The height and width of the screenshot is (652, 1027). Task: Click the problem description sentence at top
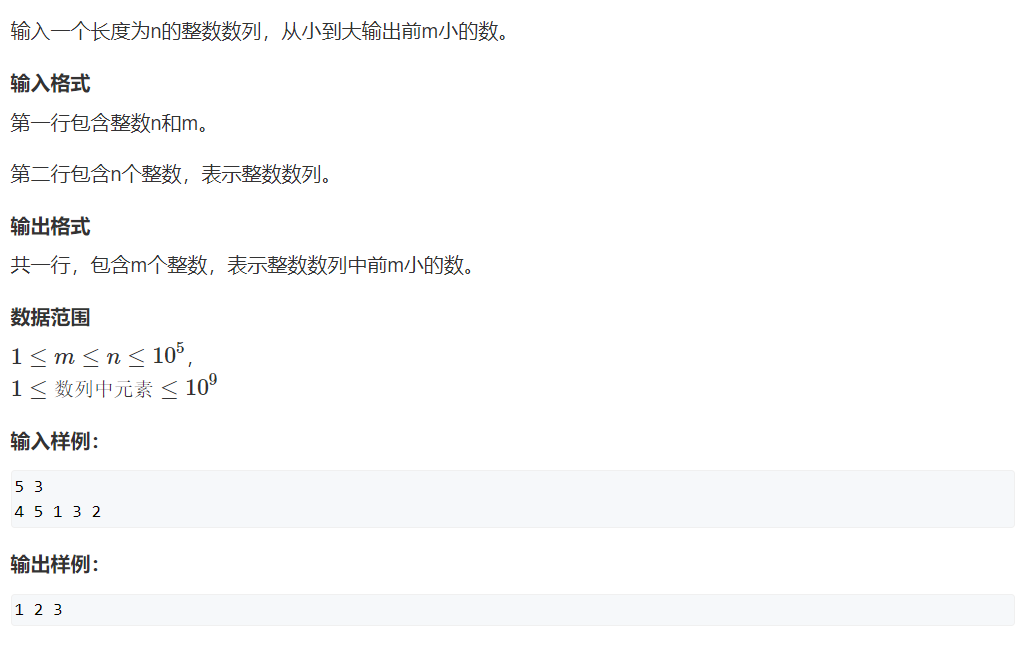(259, 31)
